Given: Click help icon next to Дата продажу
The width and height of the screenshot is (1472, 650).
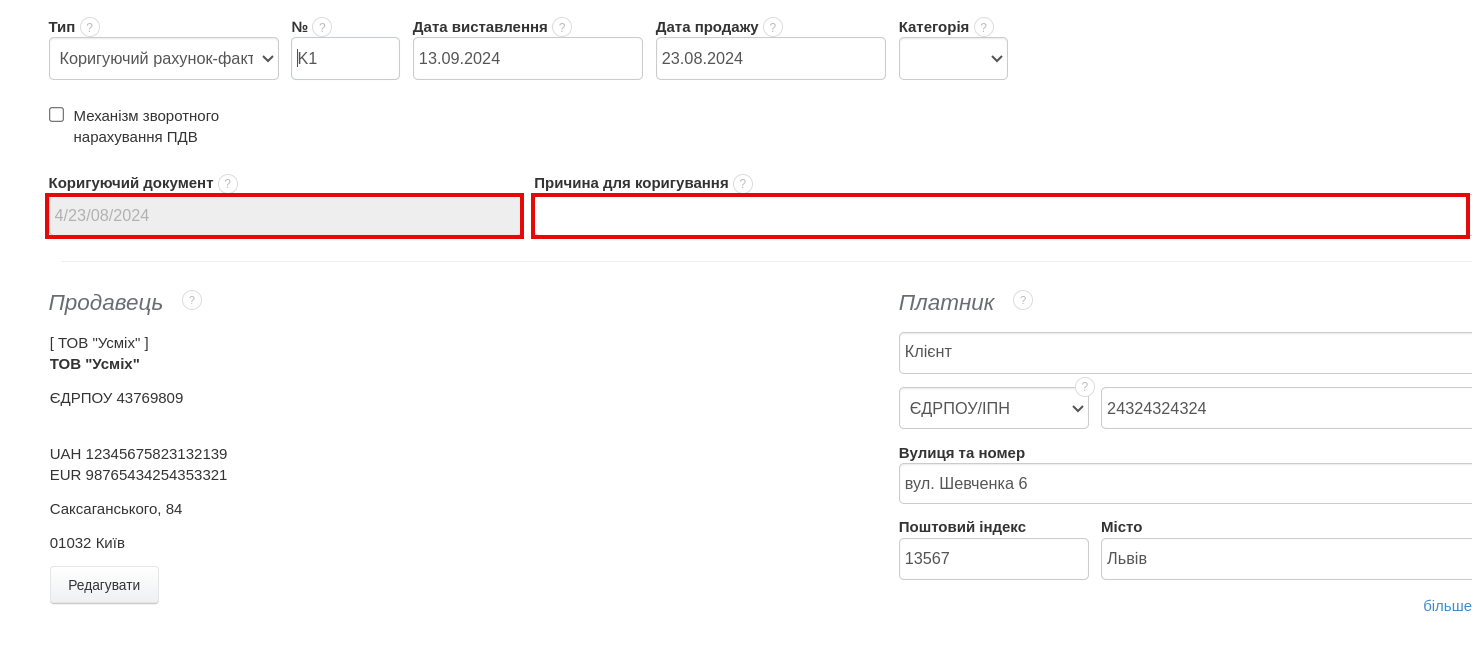Looking at the screenshot, I should coord(773,27).
